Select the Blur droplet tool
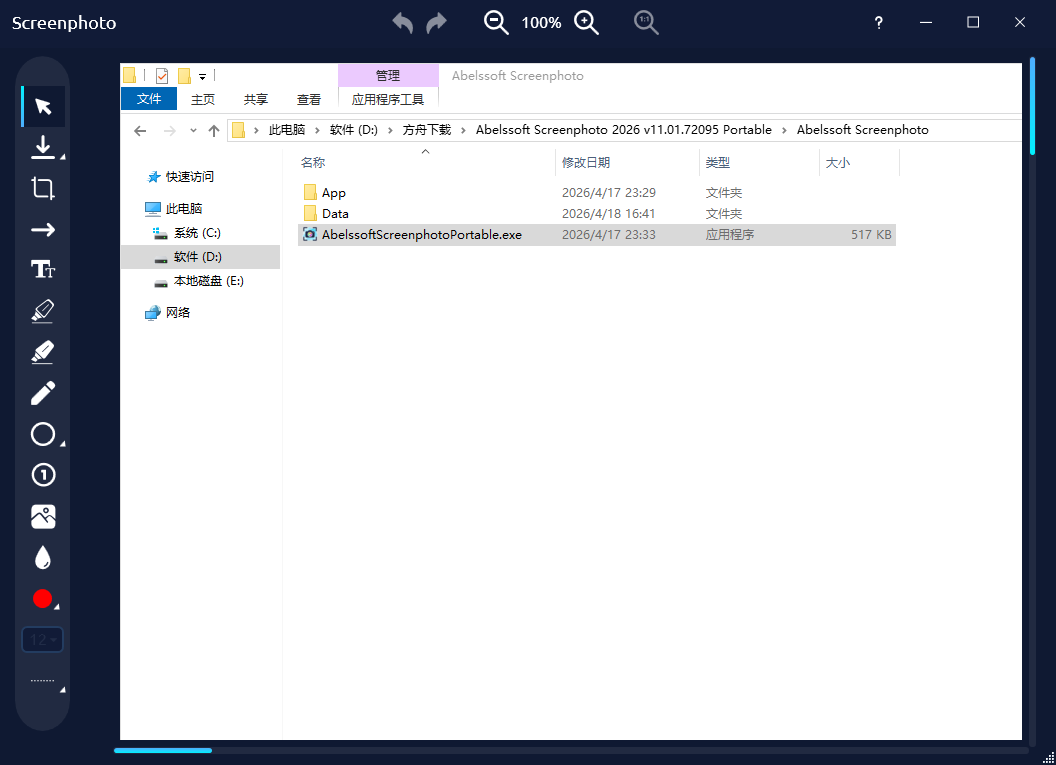This screenshot has height=765, width=1056. [42, 557]
